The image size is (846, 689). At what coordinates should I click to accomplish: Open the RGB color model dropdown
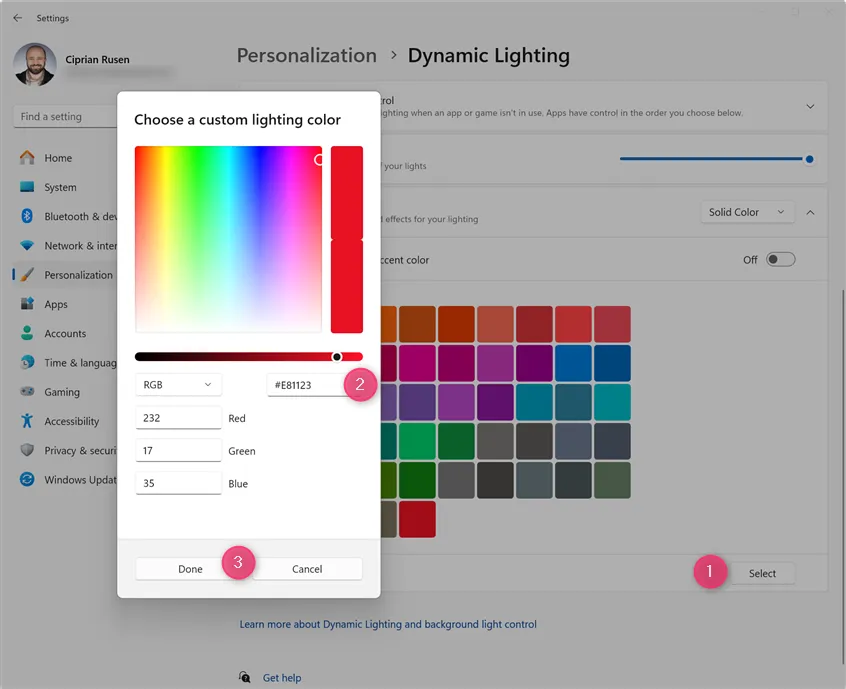[178, 385]
